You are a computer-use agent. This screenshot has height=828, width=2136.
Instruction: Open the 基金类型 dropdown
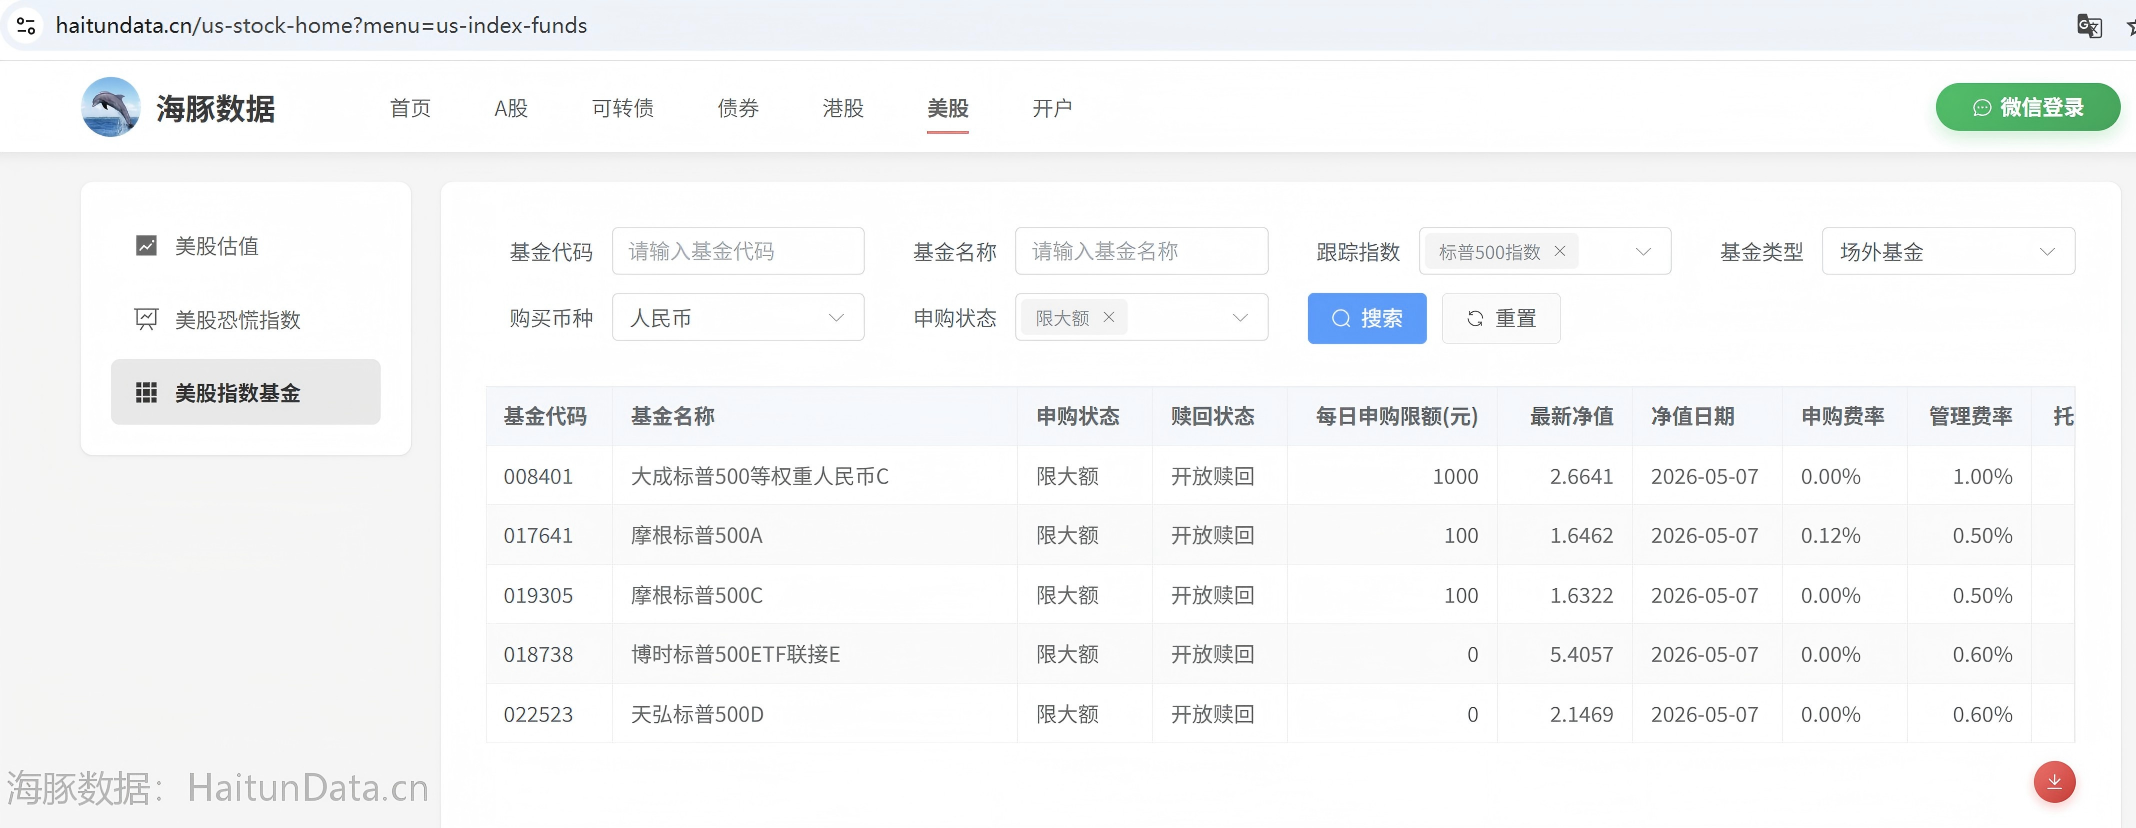(1948, 251)
